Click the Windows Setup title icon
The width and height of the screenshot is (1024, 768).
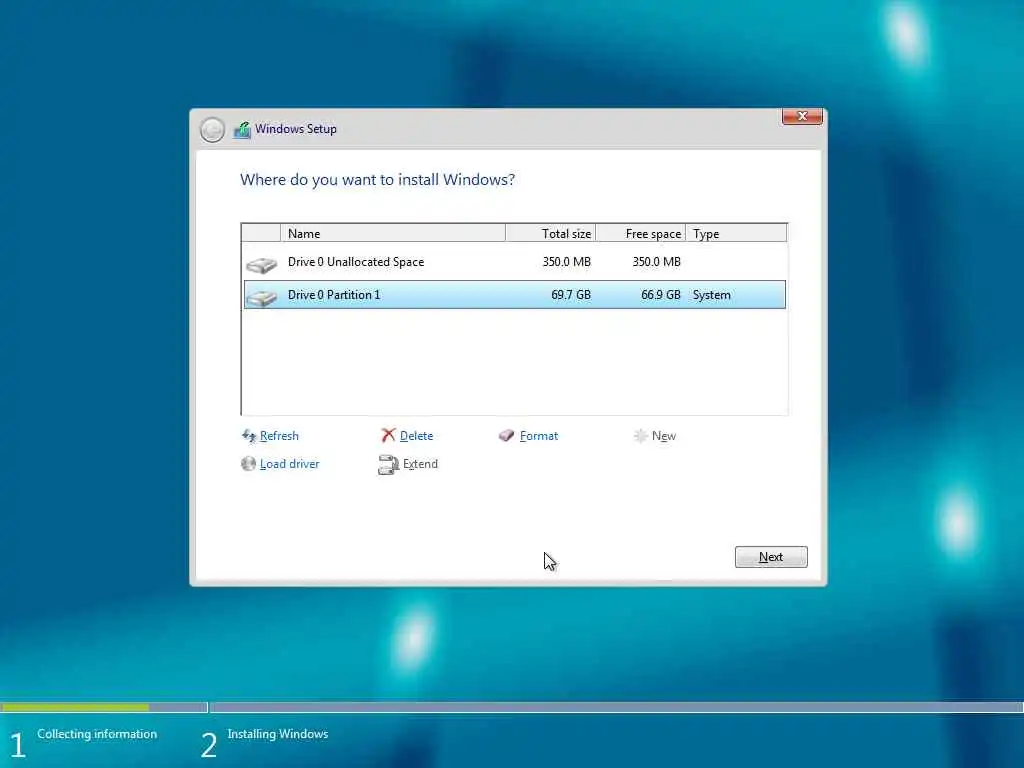click(242, 129)
